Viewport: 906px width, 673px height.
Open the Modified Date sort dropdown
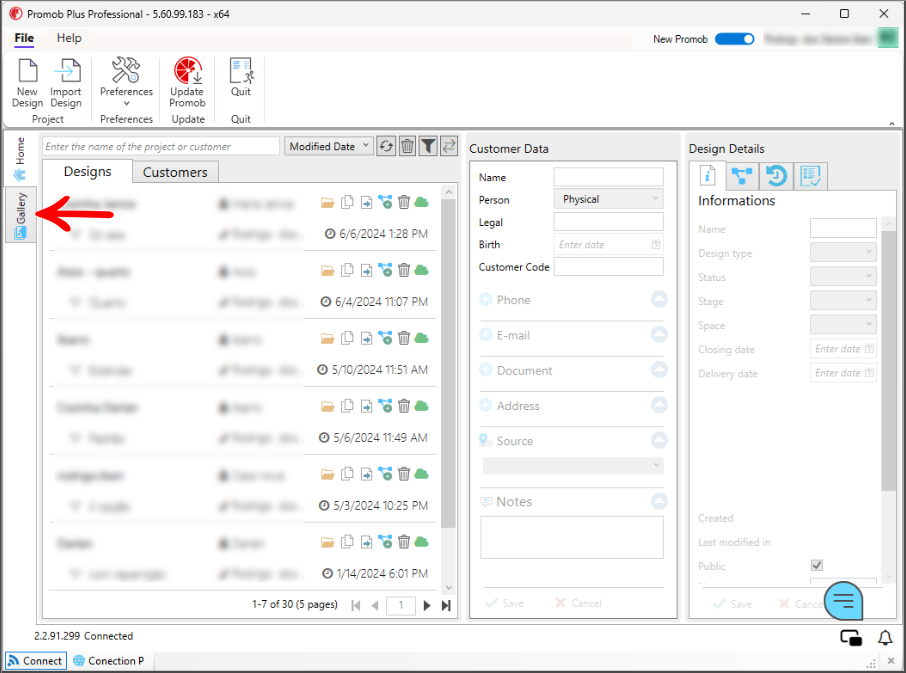(x=329, y=147)
